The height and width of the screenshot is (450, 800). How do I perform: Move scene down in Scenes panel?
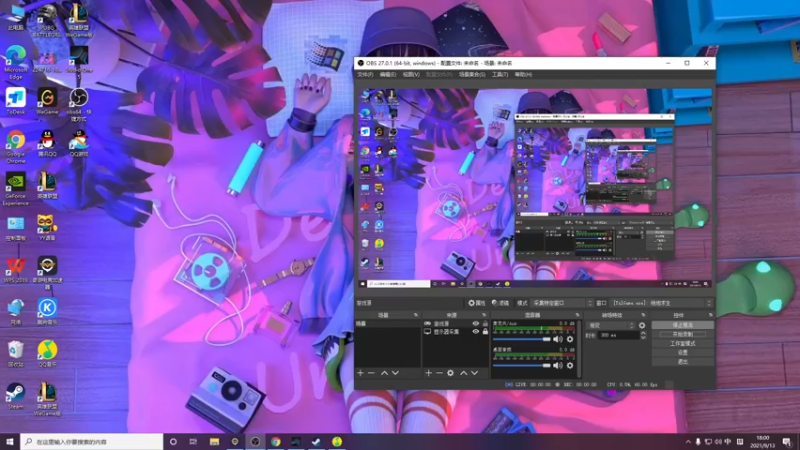395,373
